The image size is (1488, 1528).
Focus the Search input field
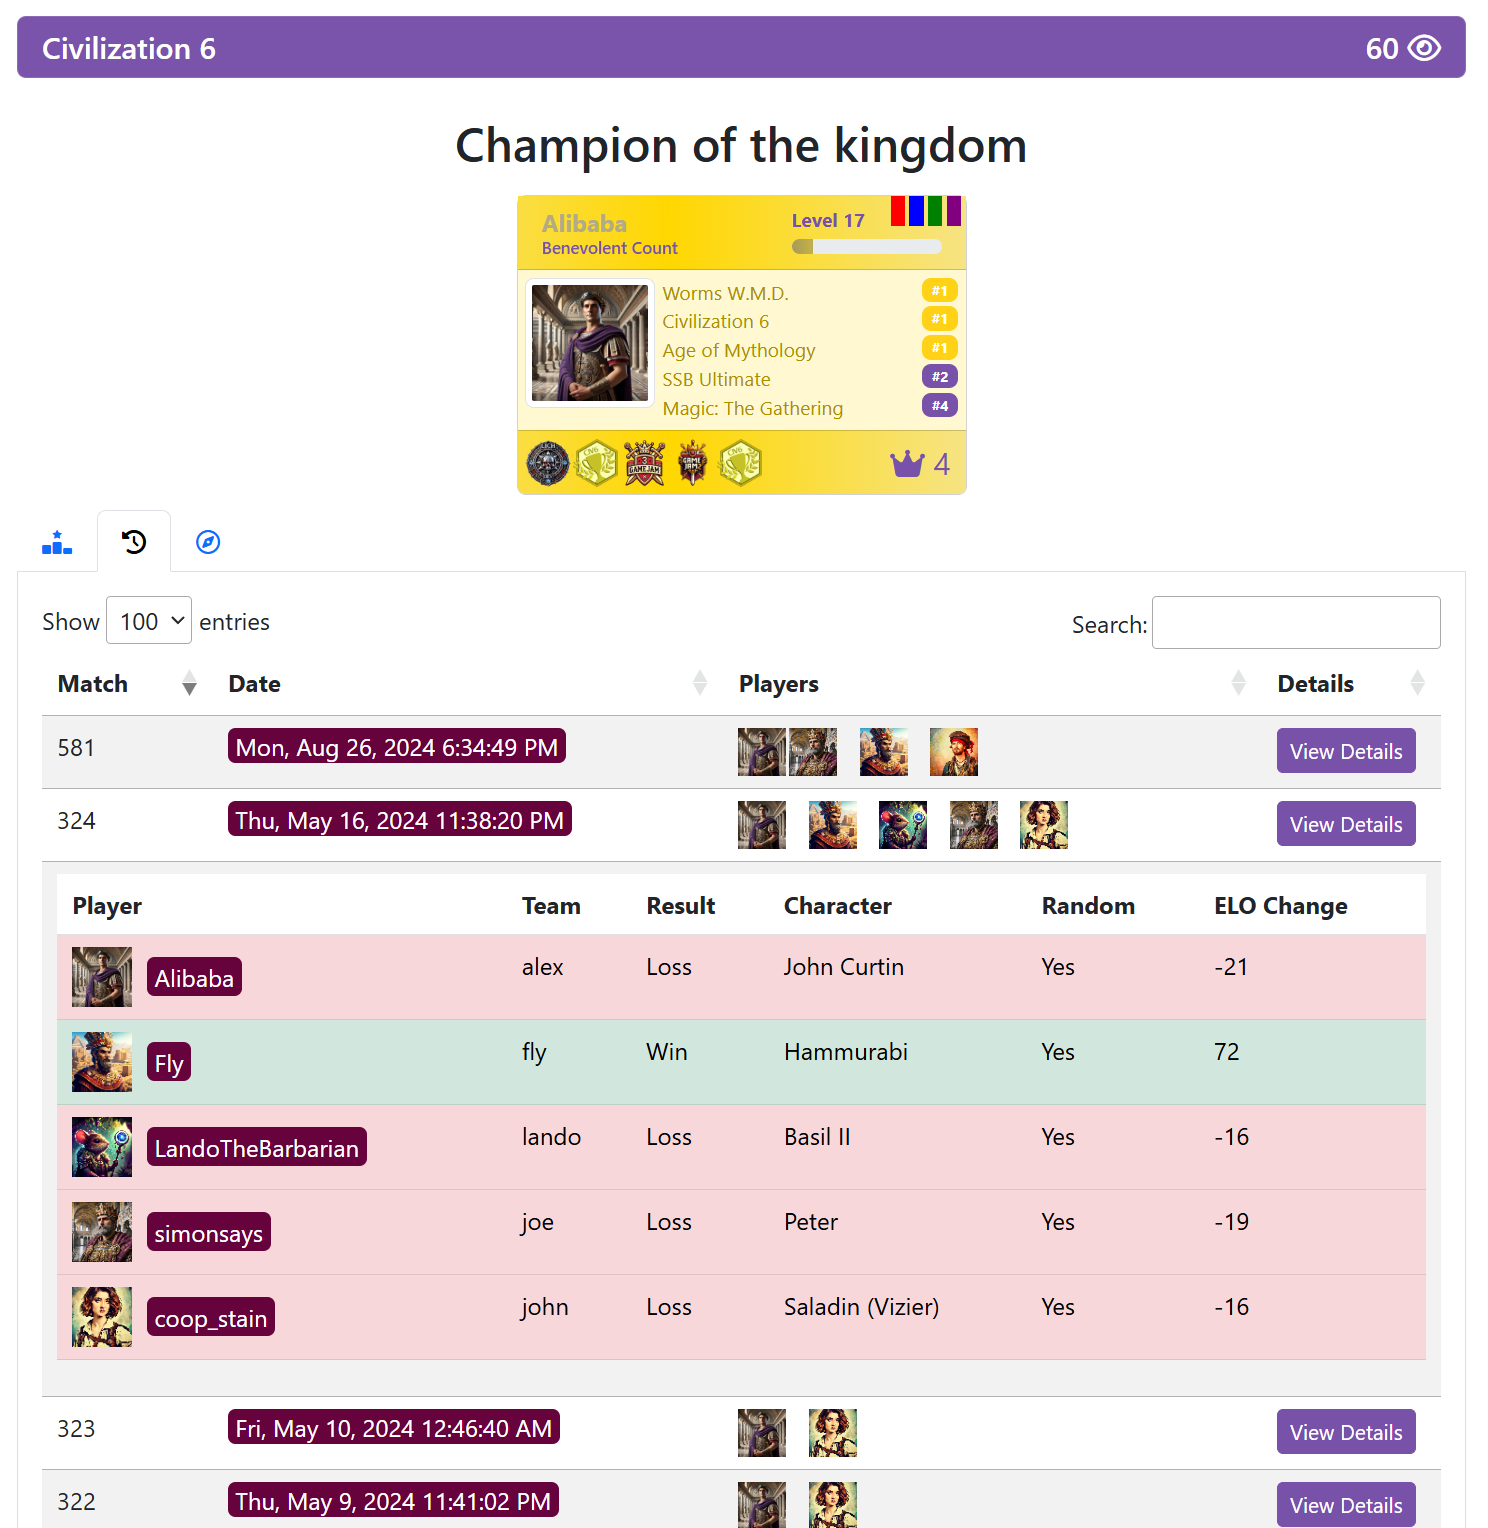(x=1296, y=622)
